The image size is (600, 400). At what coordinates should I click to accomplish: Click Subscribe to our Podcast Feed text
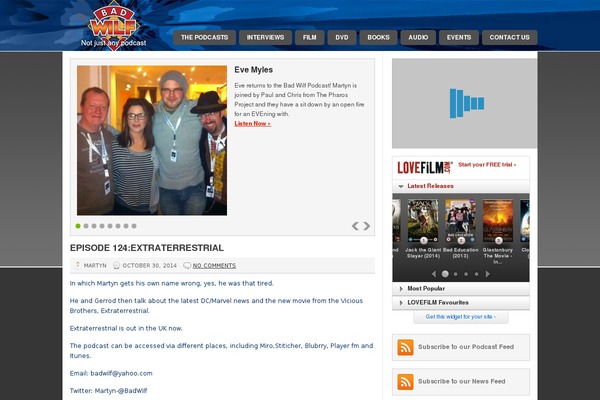(x=466, y=347)
